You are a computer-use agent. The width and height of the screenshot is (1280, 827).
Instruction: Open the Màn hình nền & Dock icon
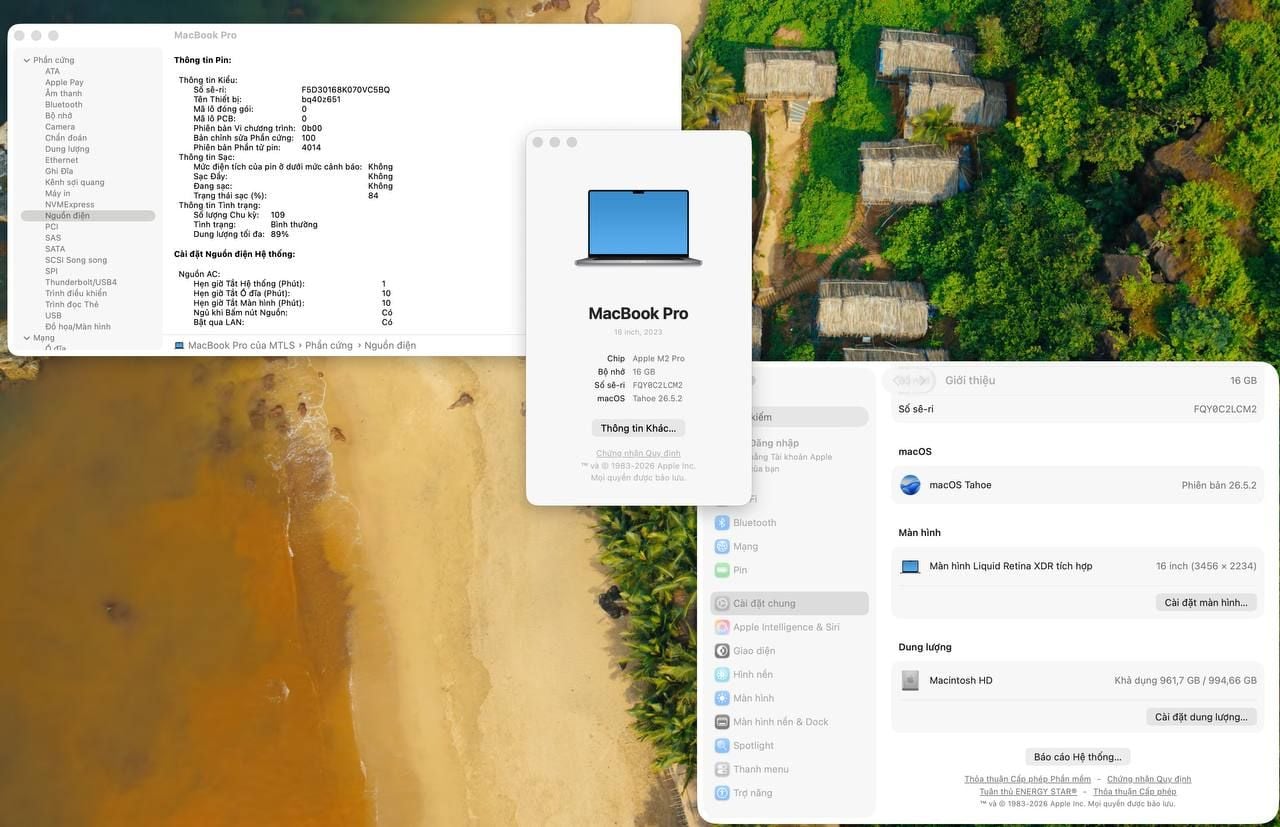point(722,722)
